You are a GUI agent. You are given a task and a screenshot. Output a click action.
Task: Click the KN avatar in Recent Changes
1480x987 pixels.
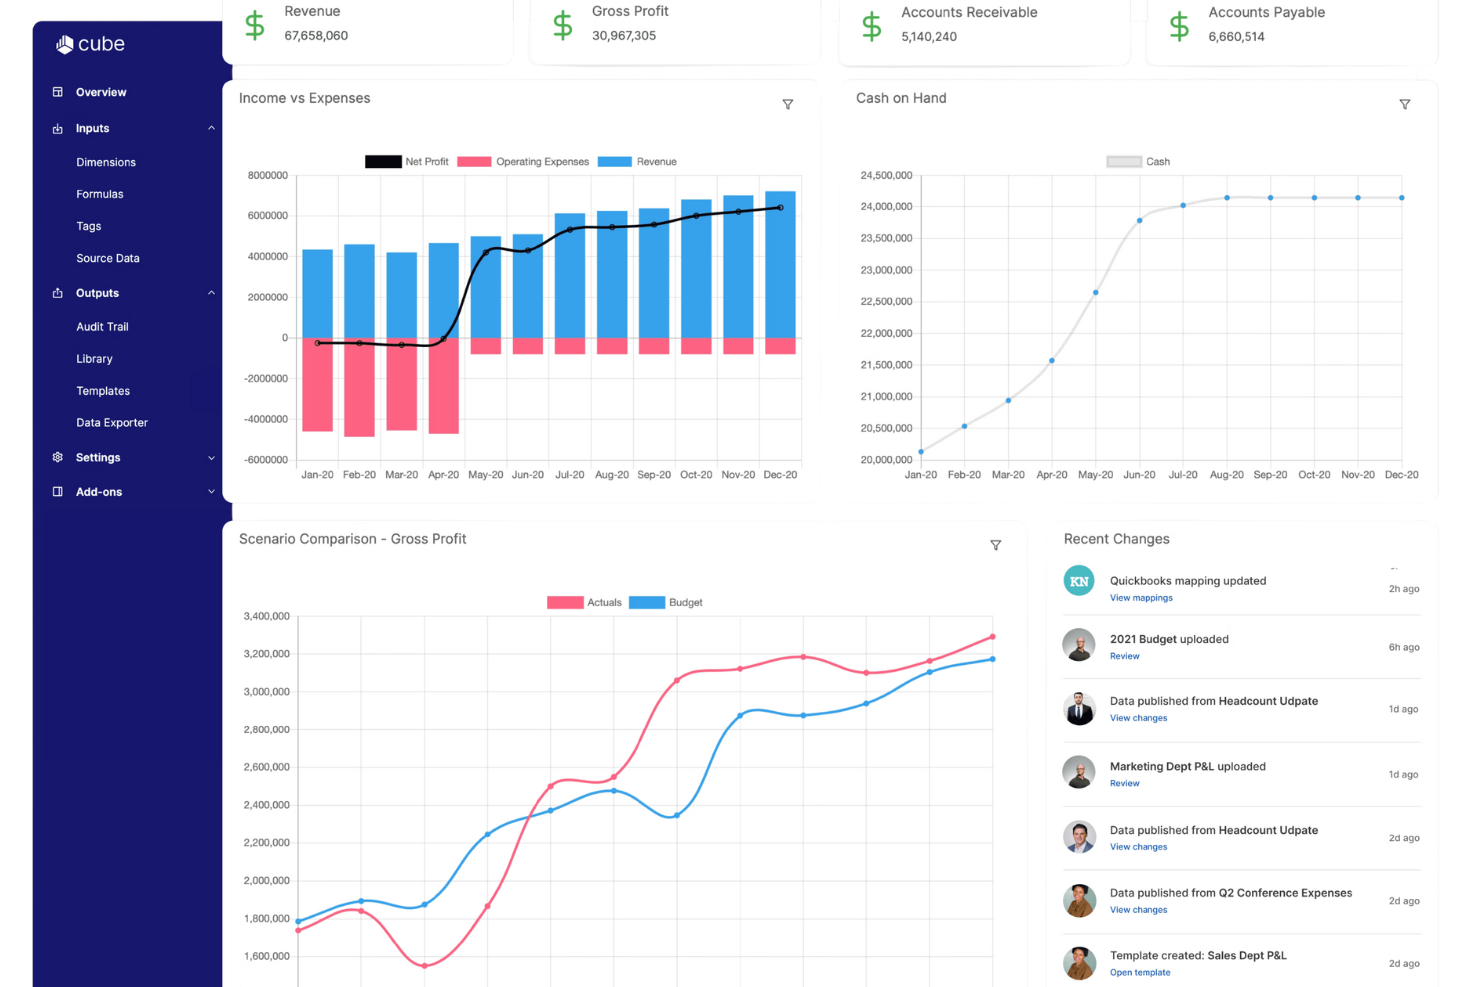1079,581
